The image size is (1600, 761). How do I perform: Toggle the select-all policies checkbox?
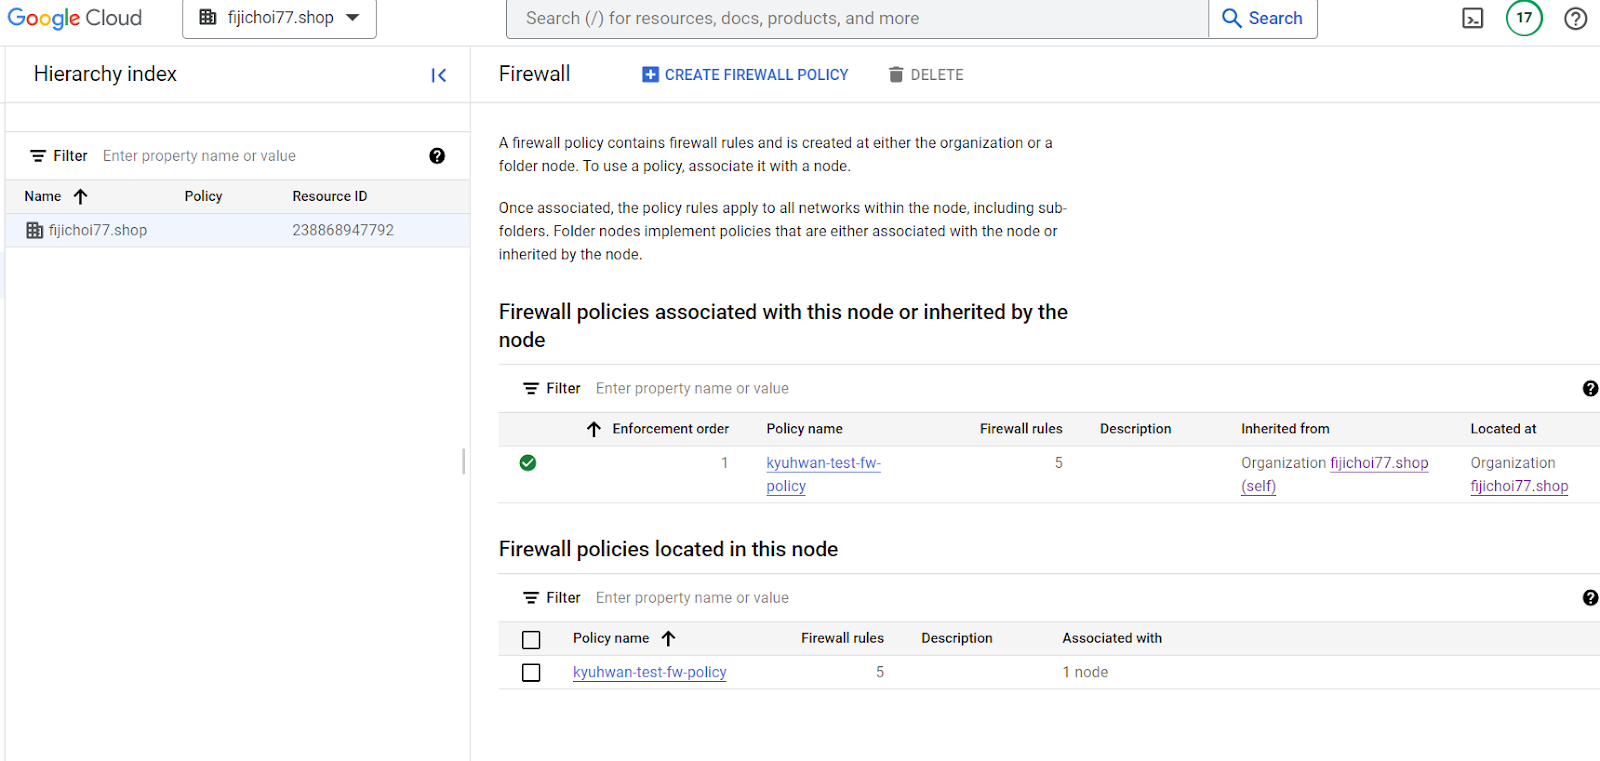531,640
